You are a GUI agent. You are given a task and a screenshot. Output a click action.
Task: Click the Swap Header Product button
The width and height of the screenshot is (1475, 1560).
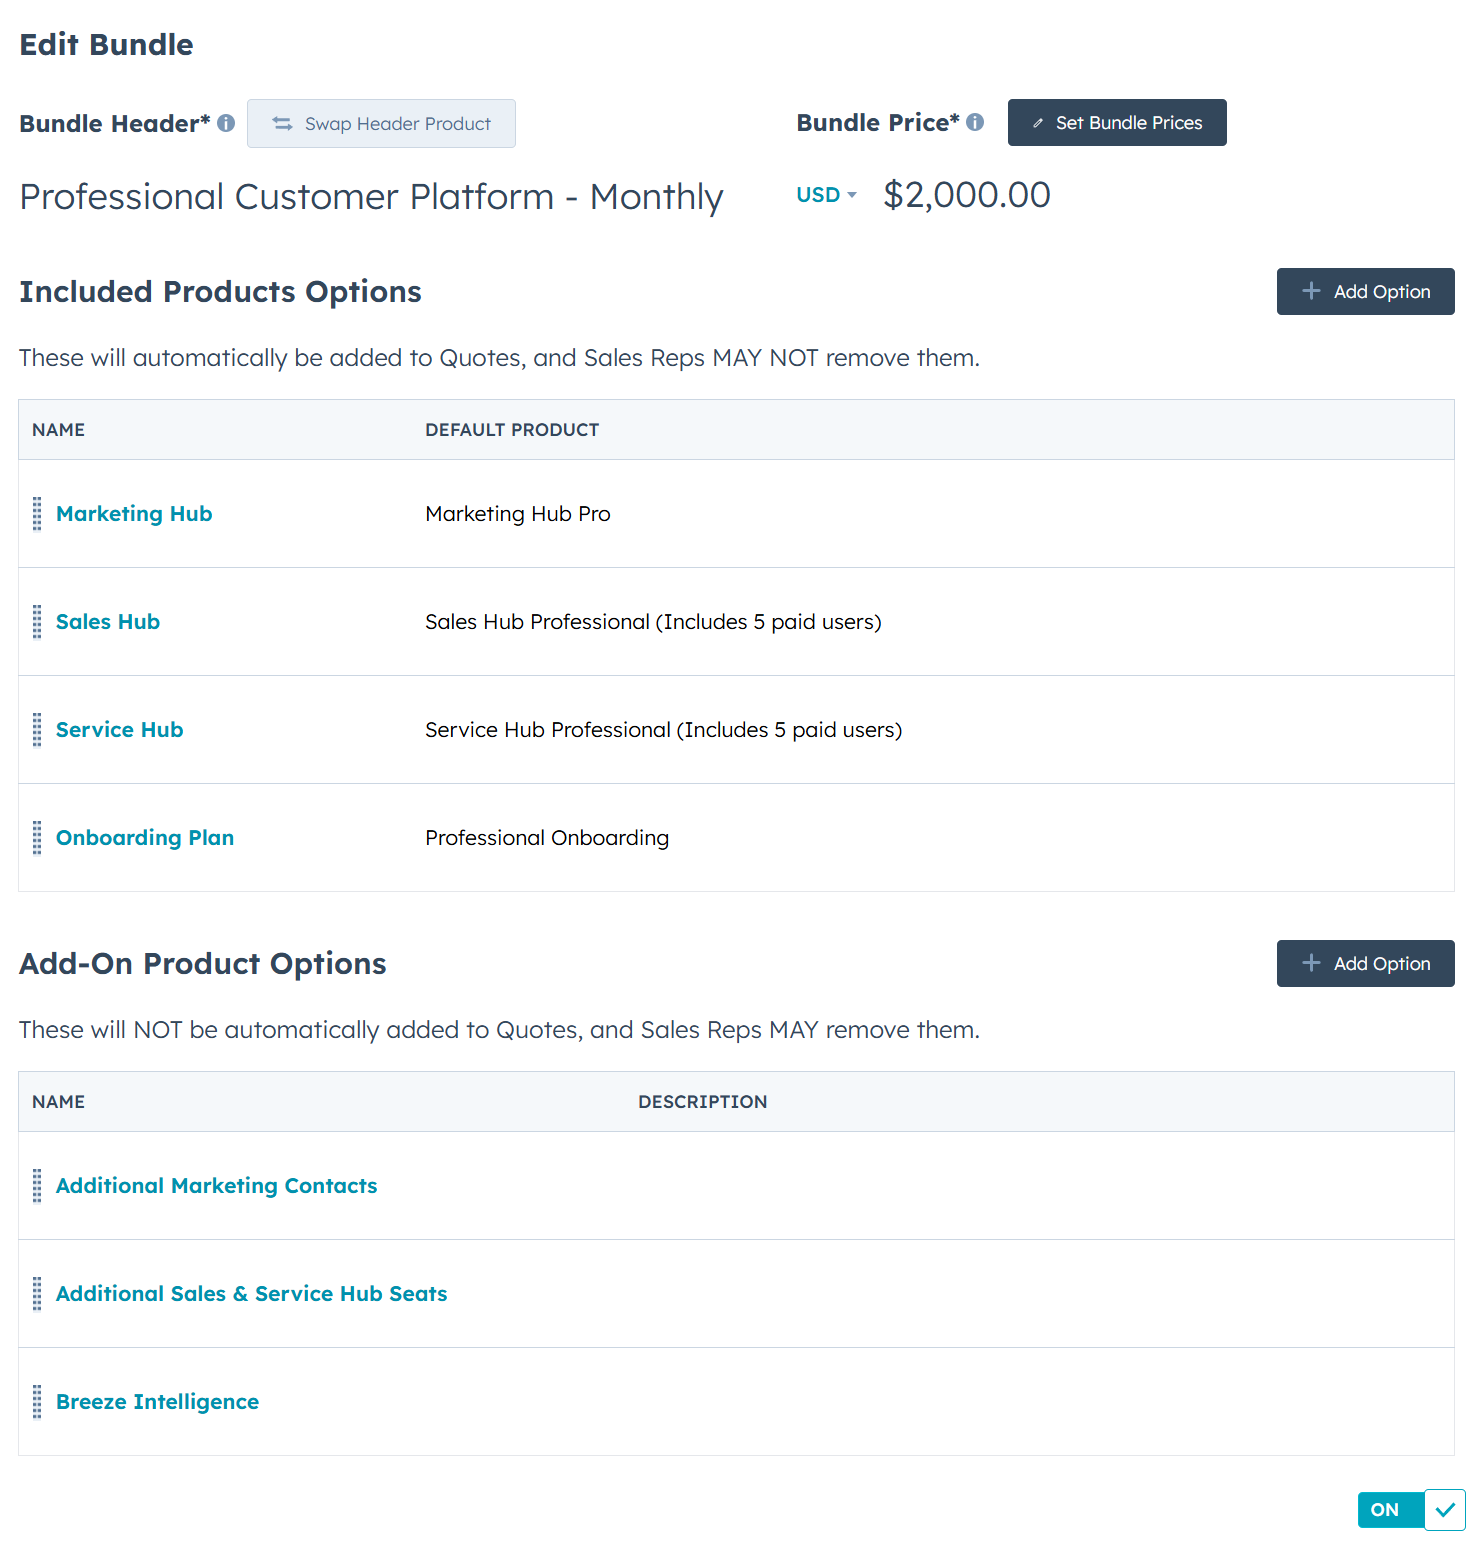(x=381, y=123)
